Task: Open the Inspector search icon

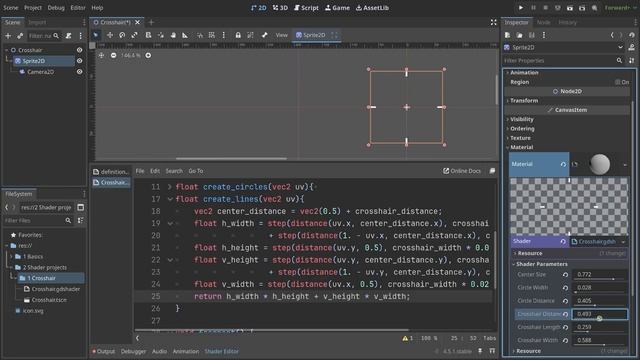Action: pyautogui.click(x=619, y=60)
